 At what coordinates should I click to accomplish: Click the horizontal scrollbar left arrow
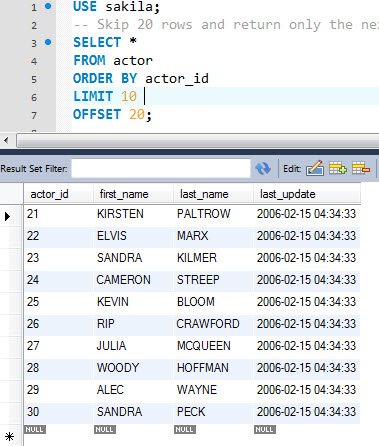tap(6, 140)
